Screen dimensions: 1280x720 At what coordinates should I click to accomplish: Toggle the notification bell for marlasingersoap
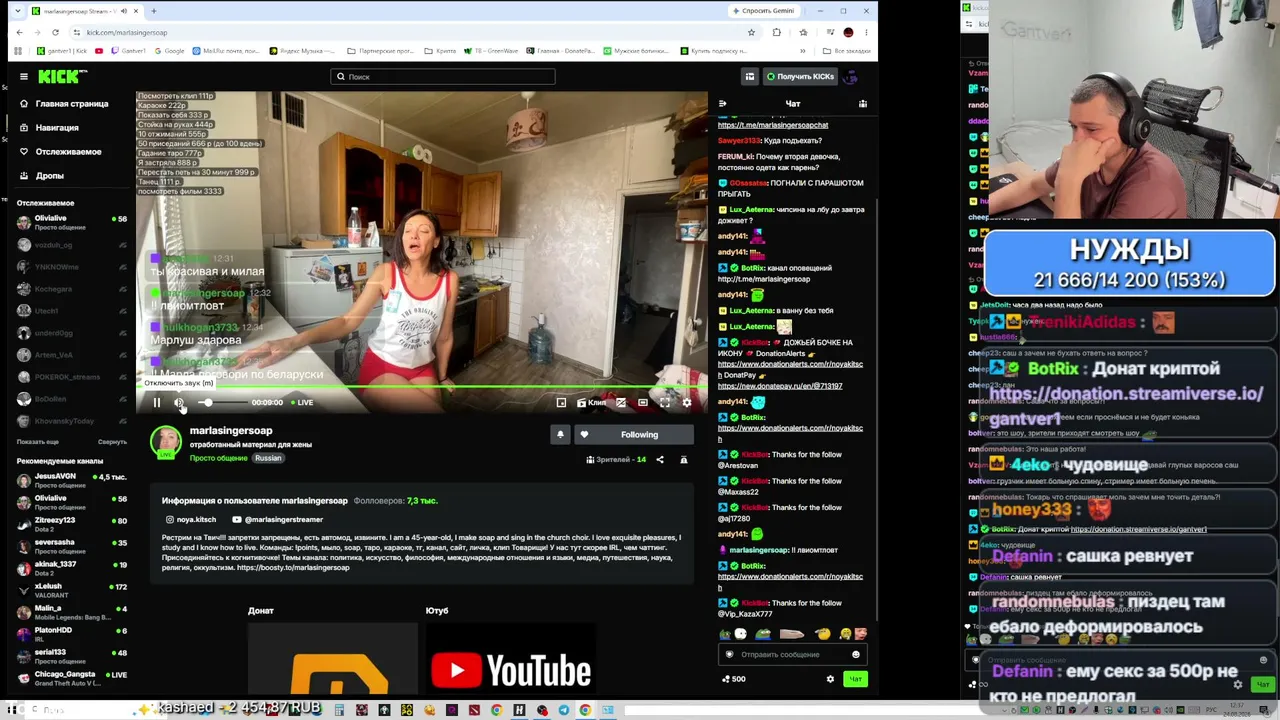click(560, 435)
